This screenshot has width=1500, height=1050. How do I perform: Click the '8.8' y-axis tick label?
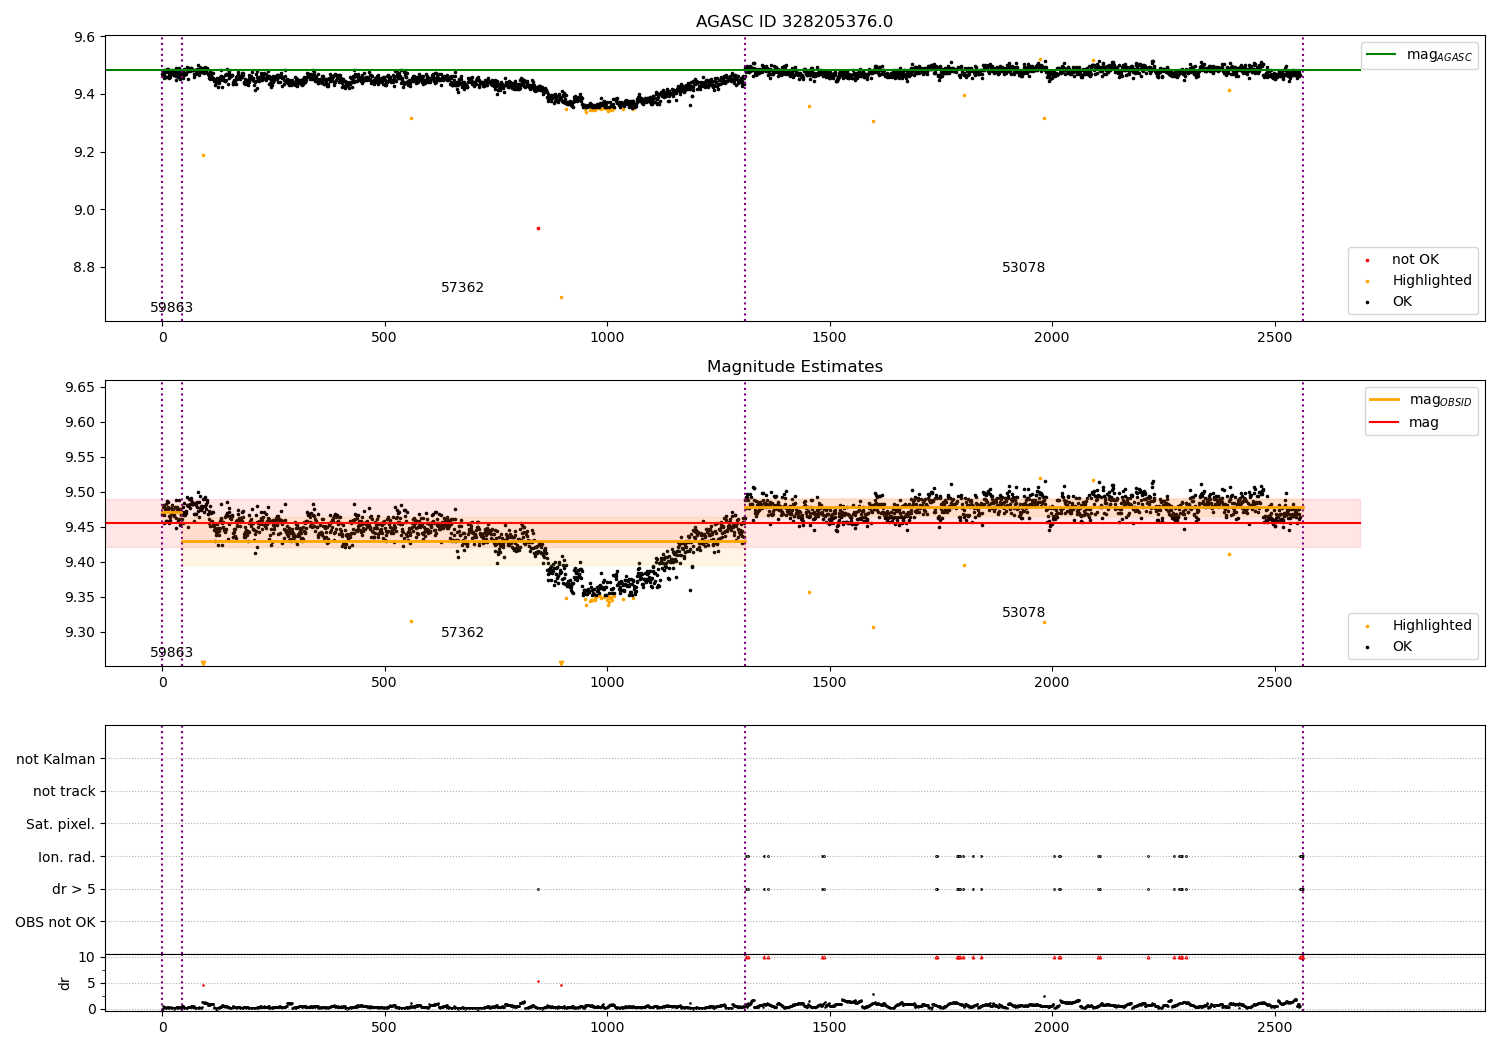(x=85, y=268)
